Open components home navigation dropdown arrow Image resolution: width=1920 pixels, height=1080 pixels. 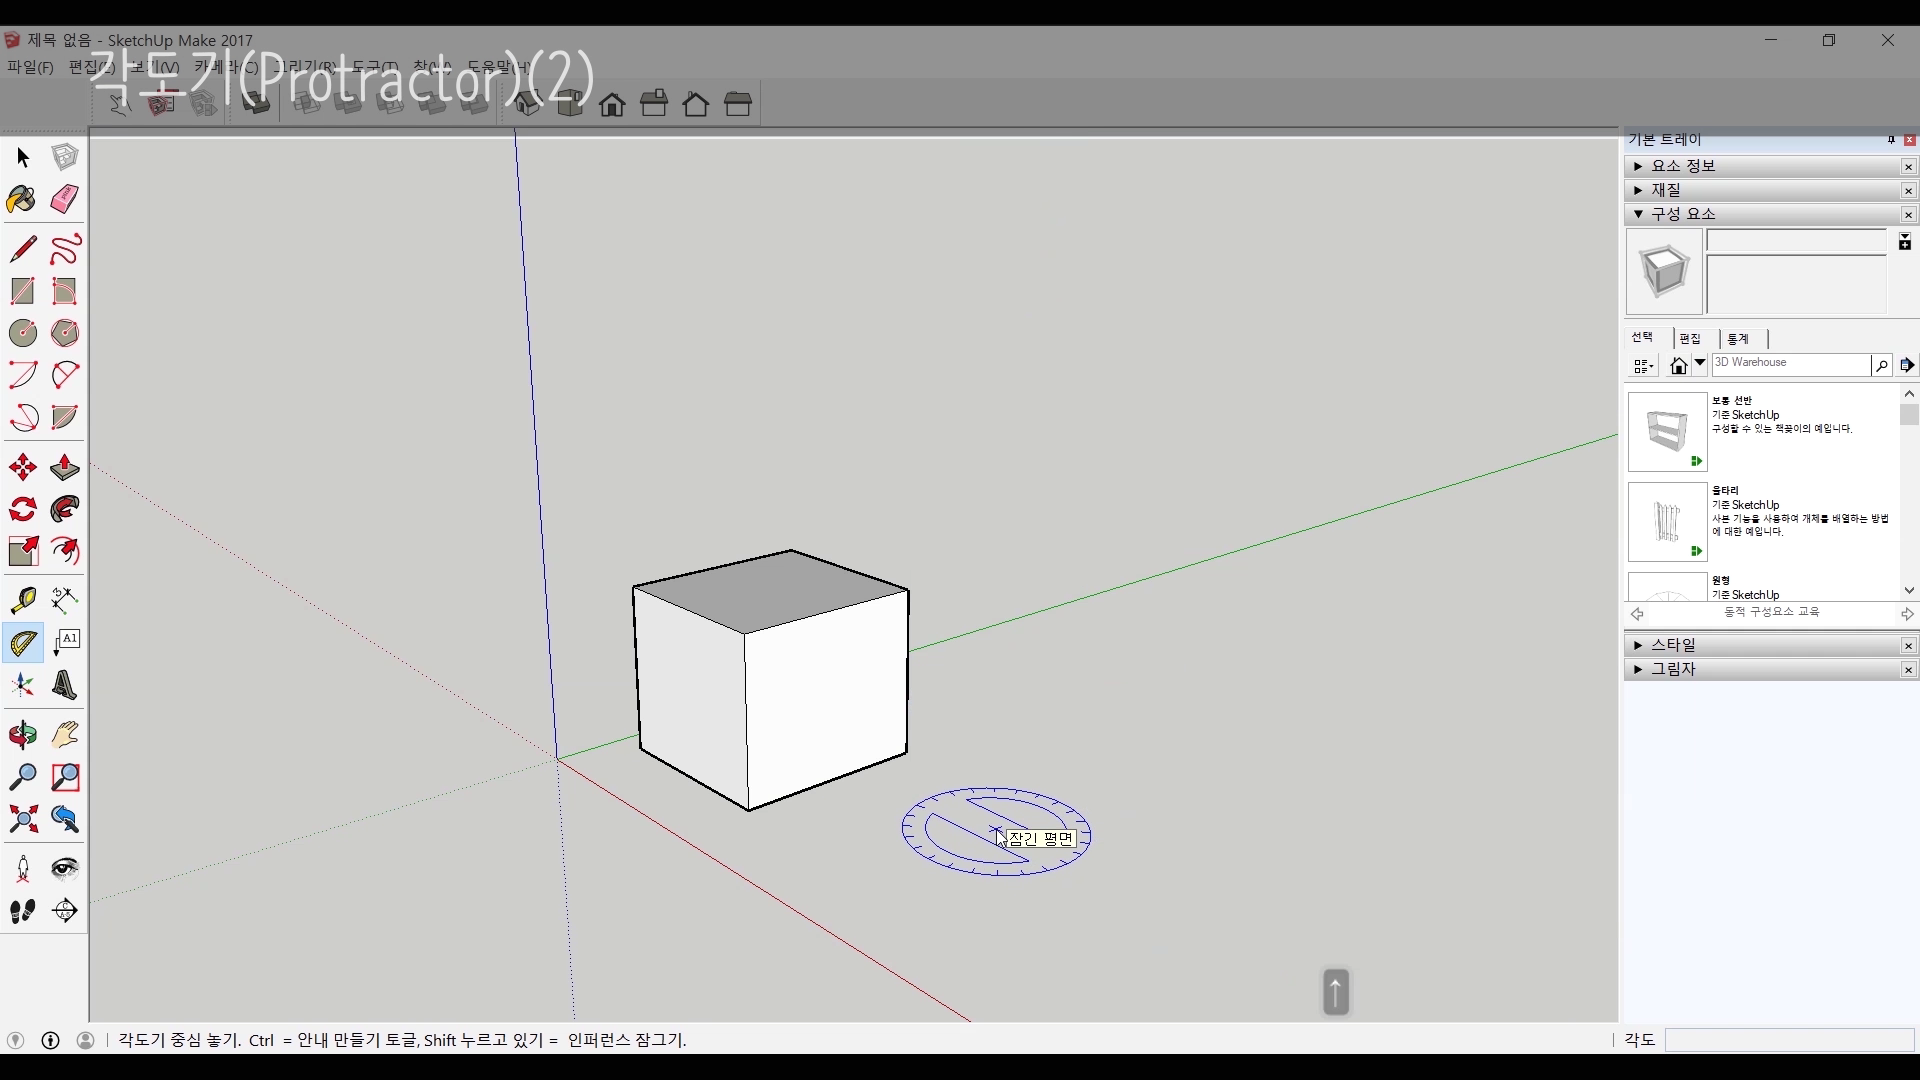point(1699,364)
